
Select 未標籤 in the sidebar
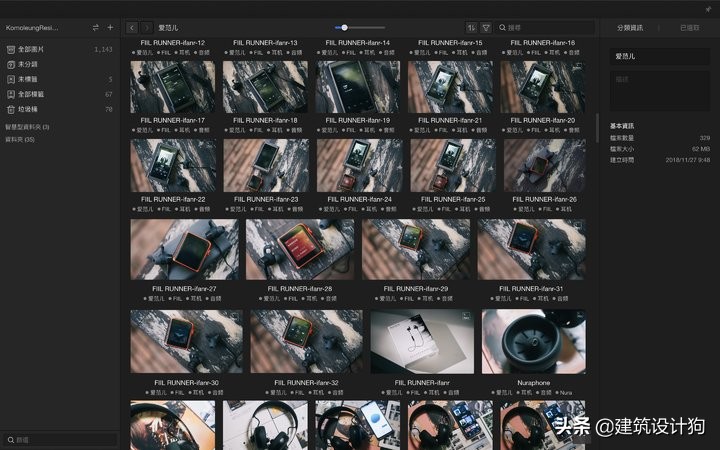coord(29,79)
